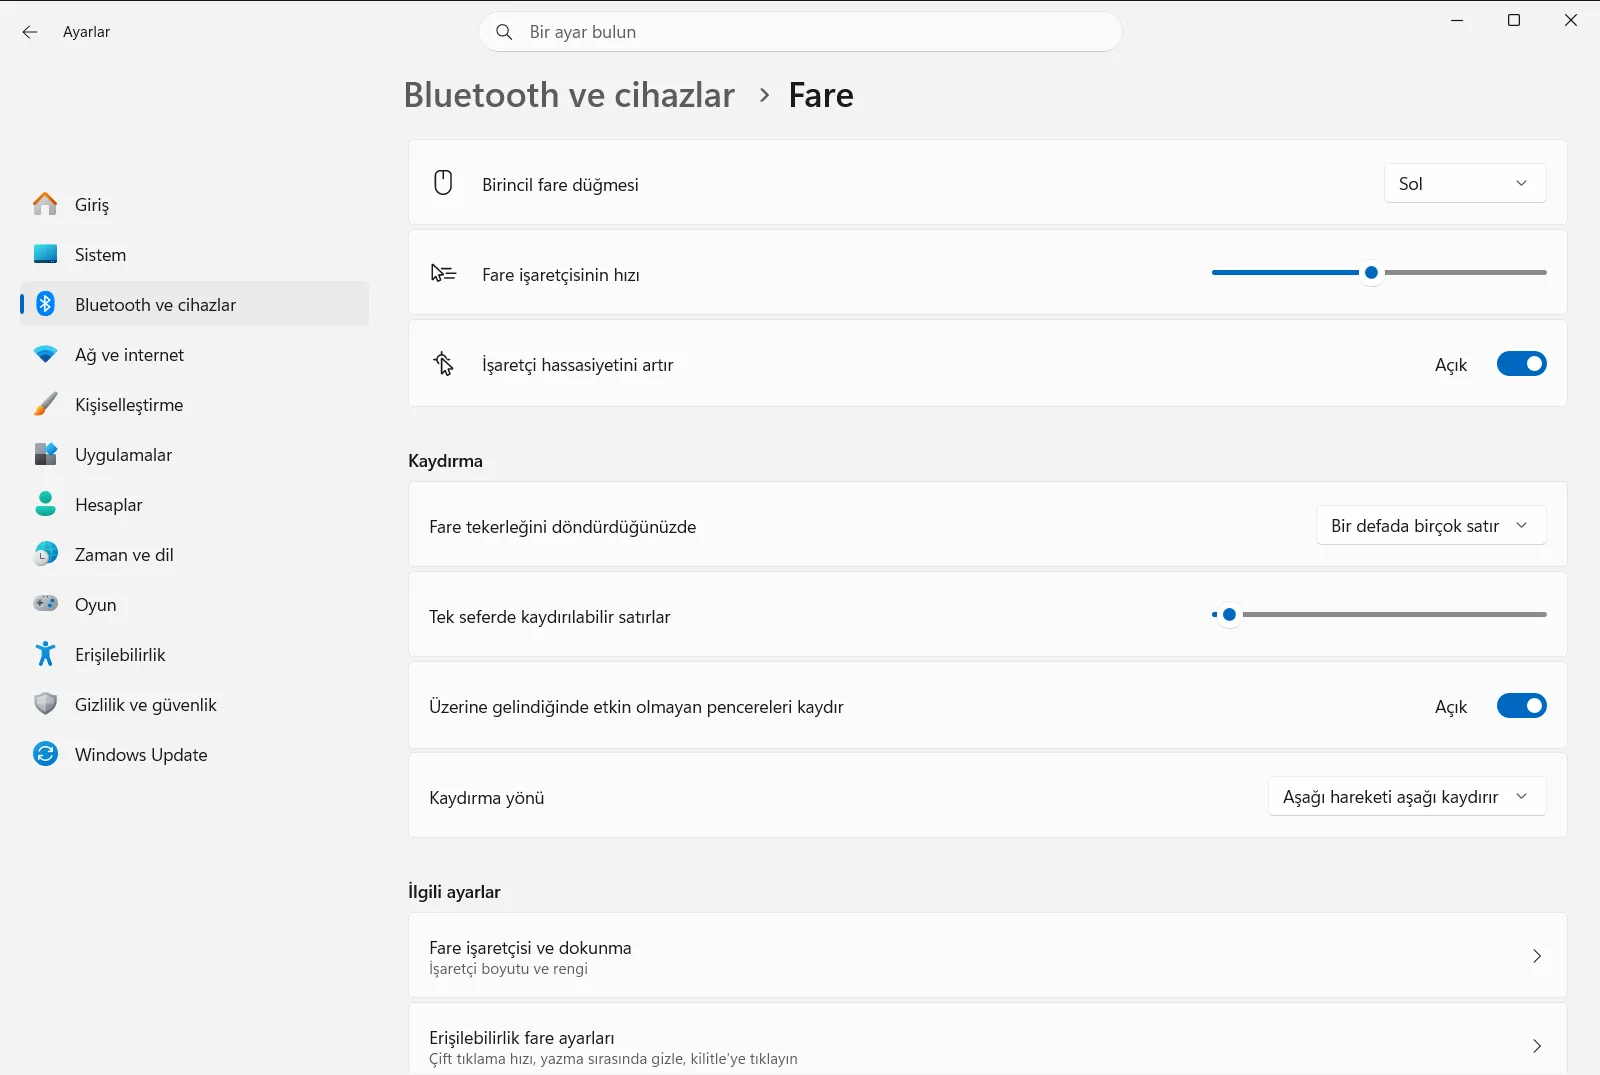Click the Oyun gamepad icon
Viewport: 1600px width, 1075px height.
point(45,604)
